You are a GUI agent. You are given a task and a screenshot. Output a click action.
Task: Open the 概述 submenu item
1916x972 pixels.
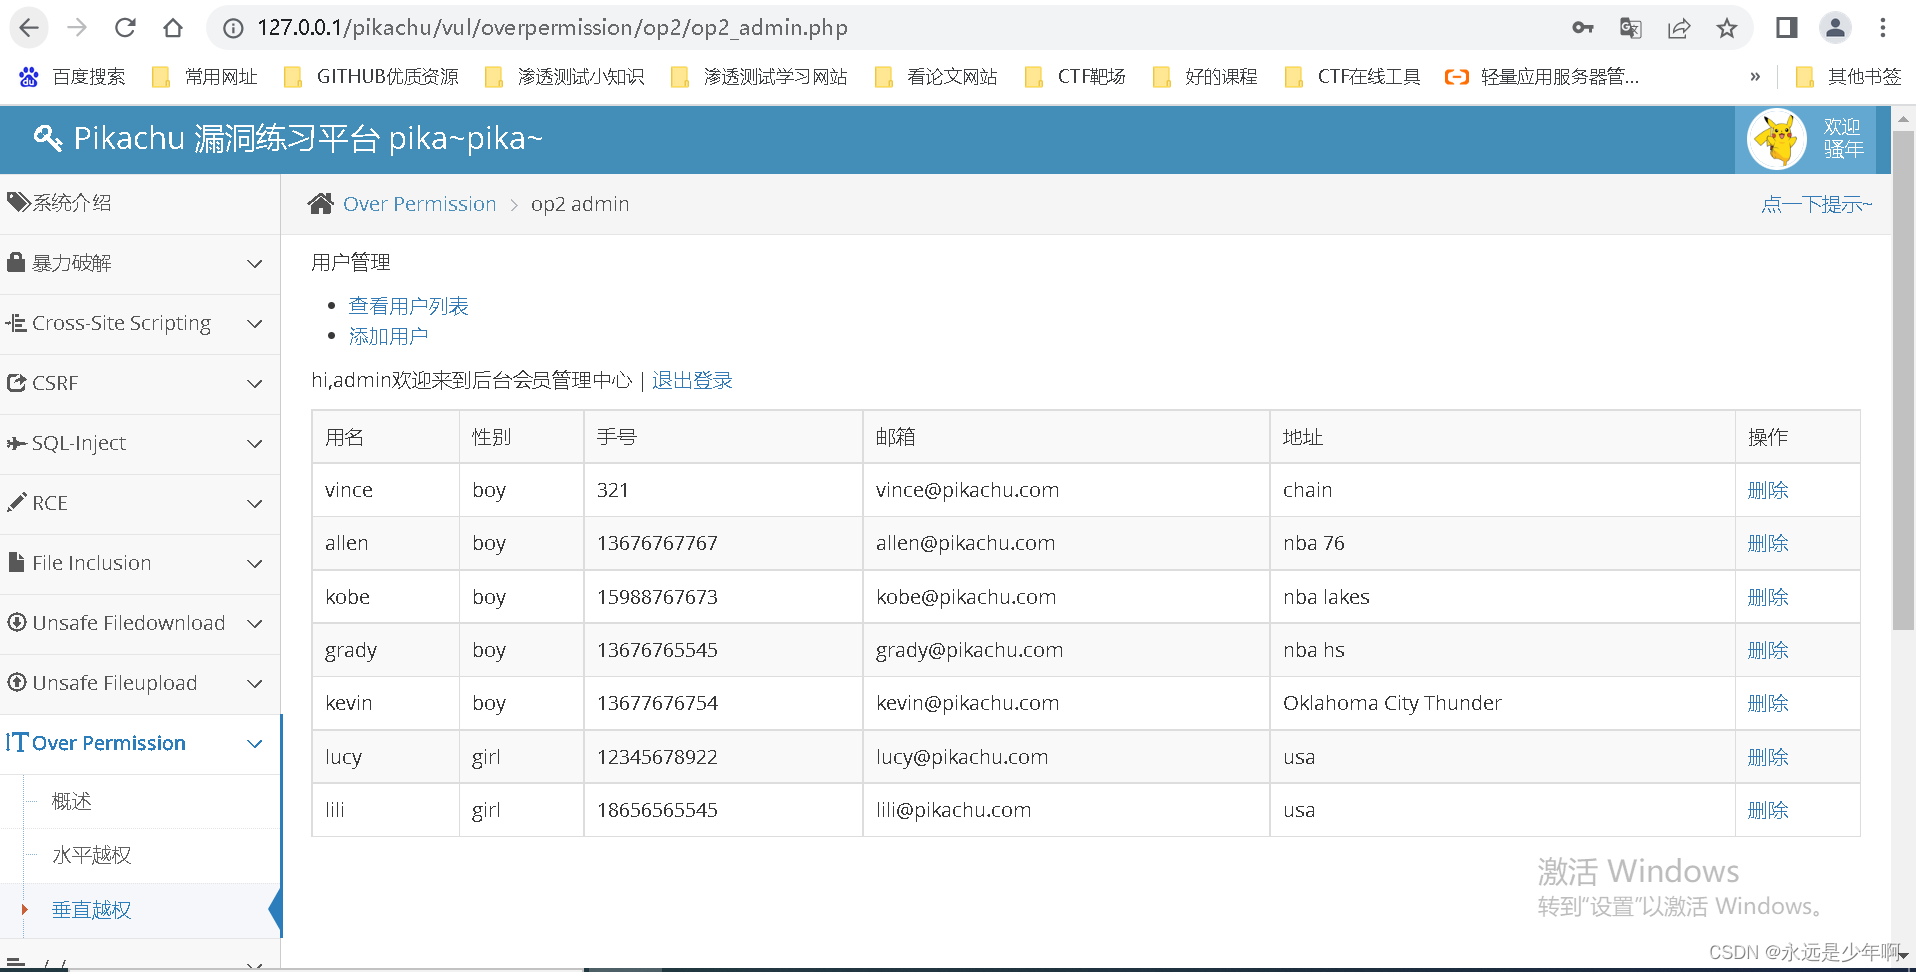pos(72,802)
